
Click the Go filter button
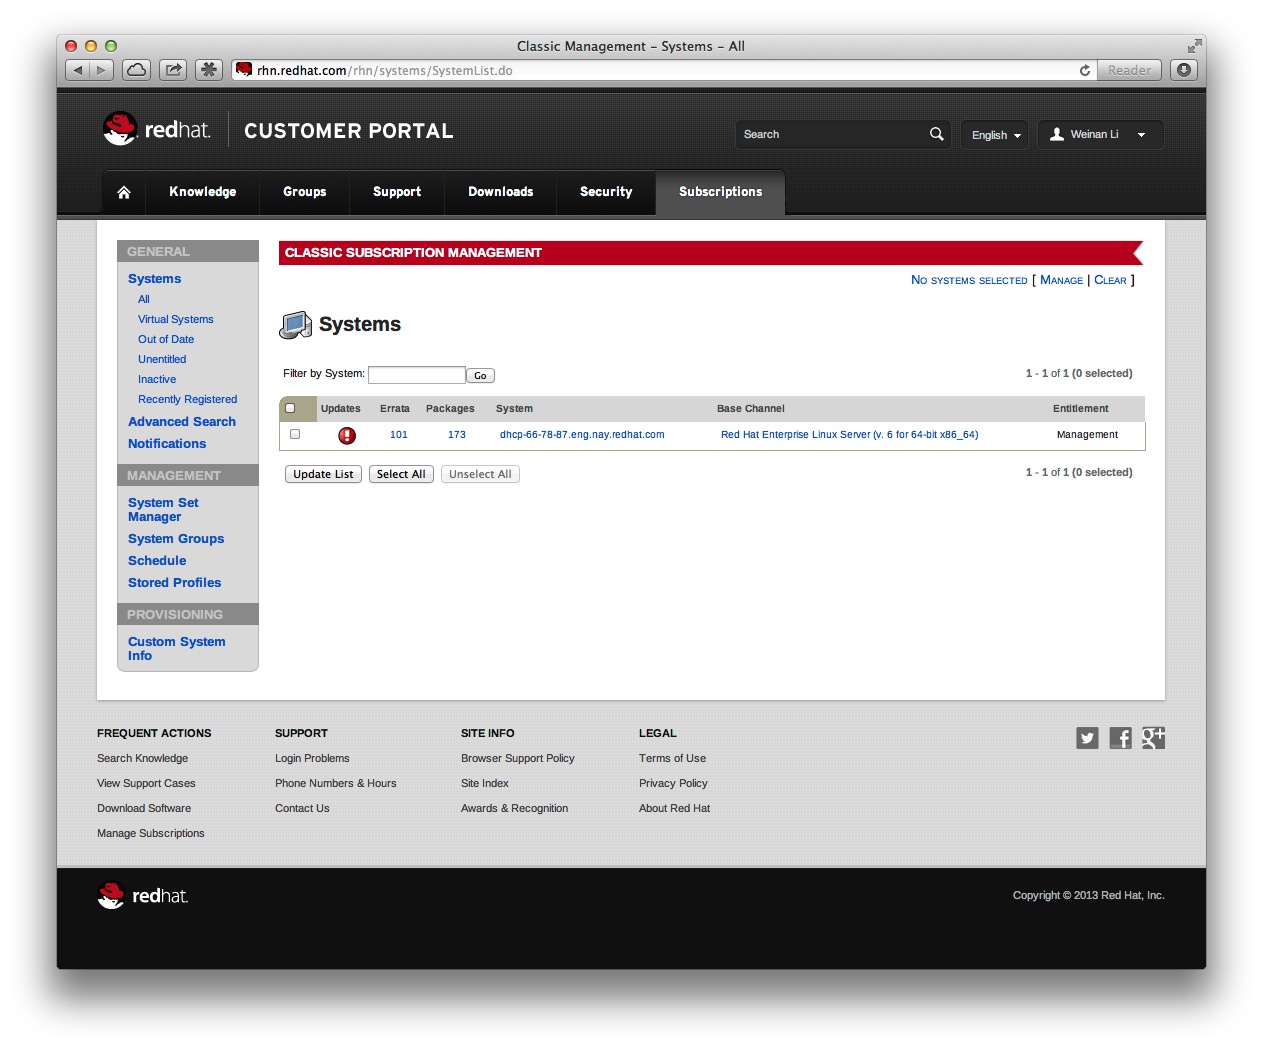click(480, 376)
